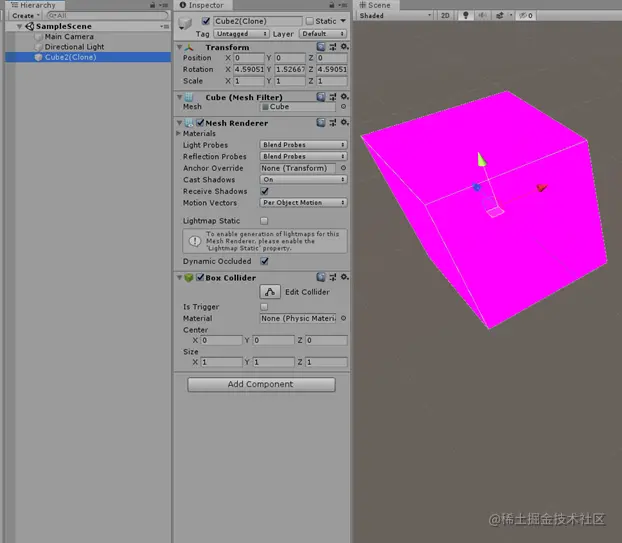Viewport: 622px width, 543px height.
Task: Click the Edit Collider icon button
Action: coord(270,292)
